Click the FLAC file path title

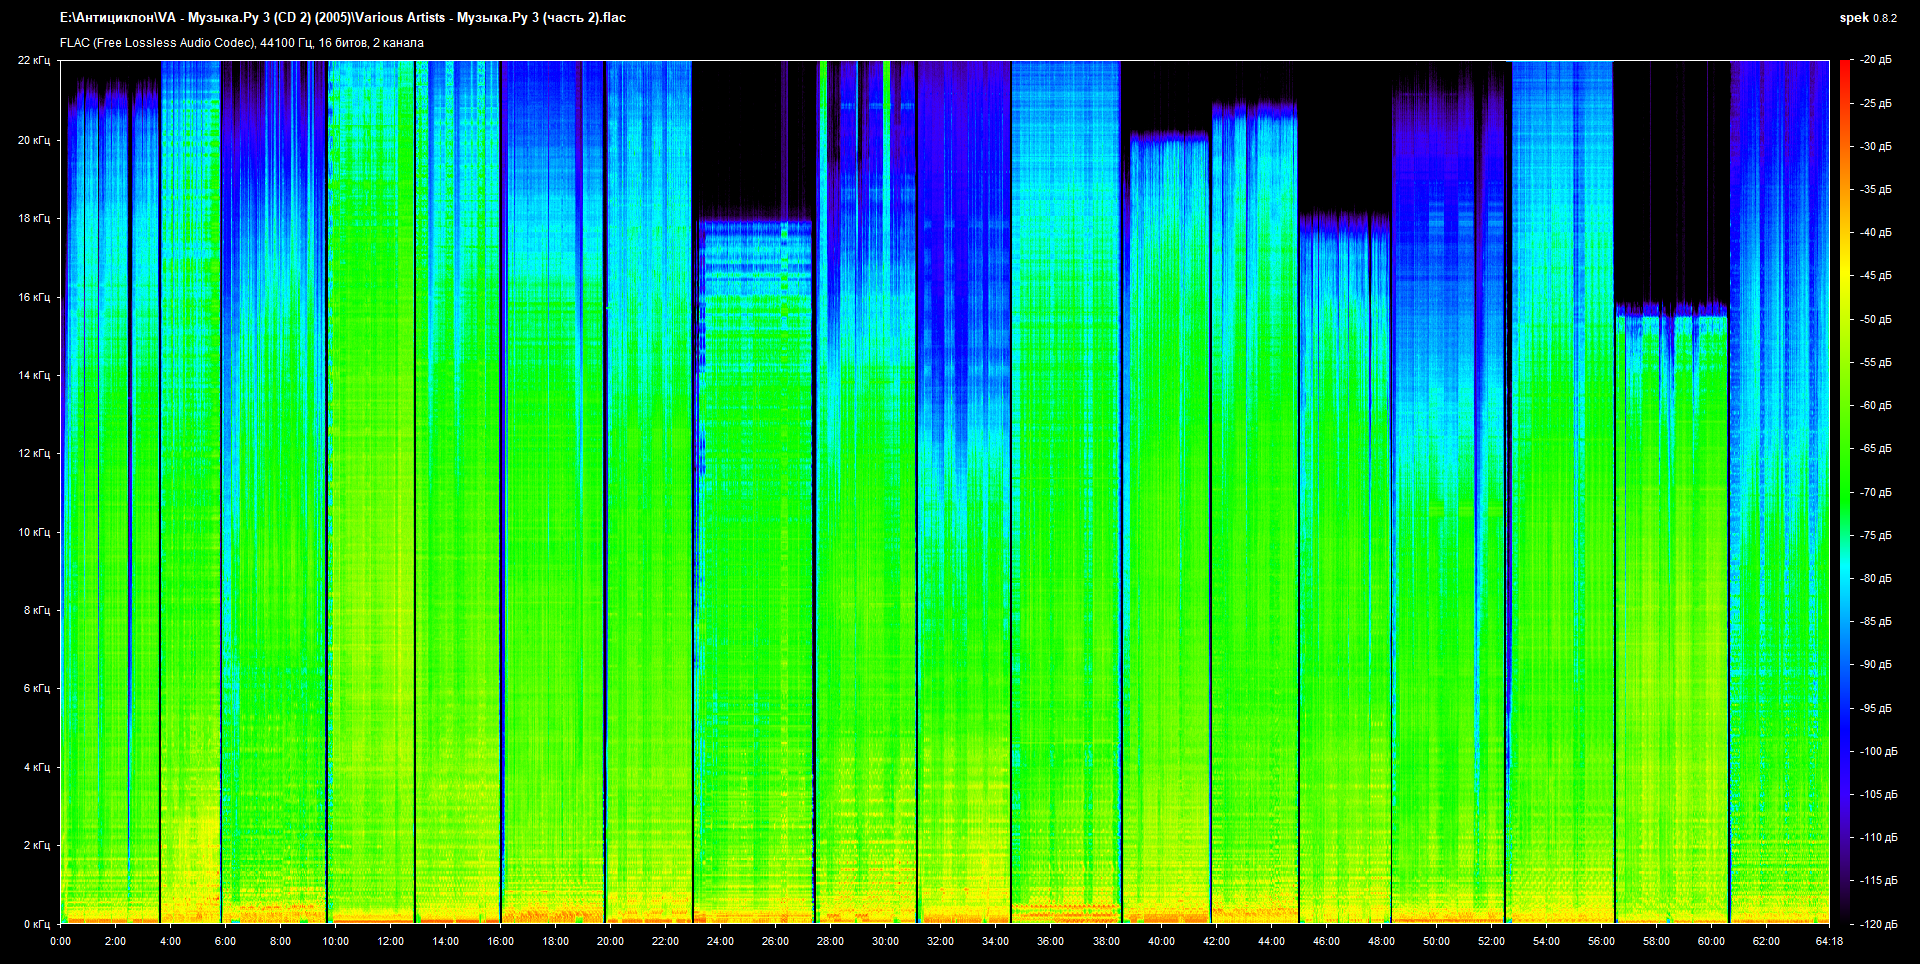[343, 18]
